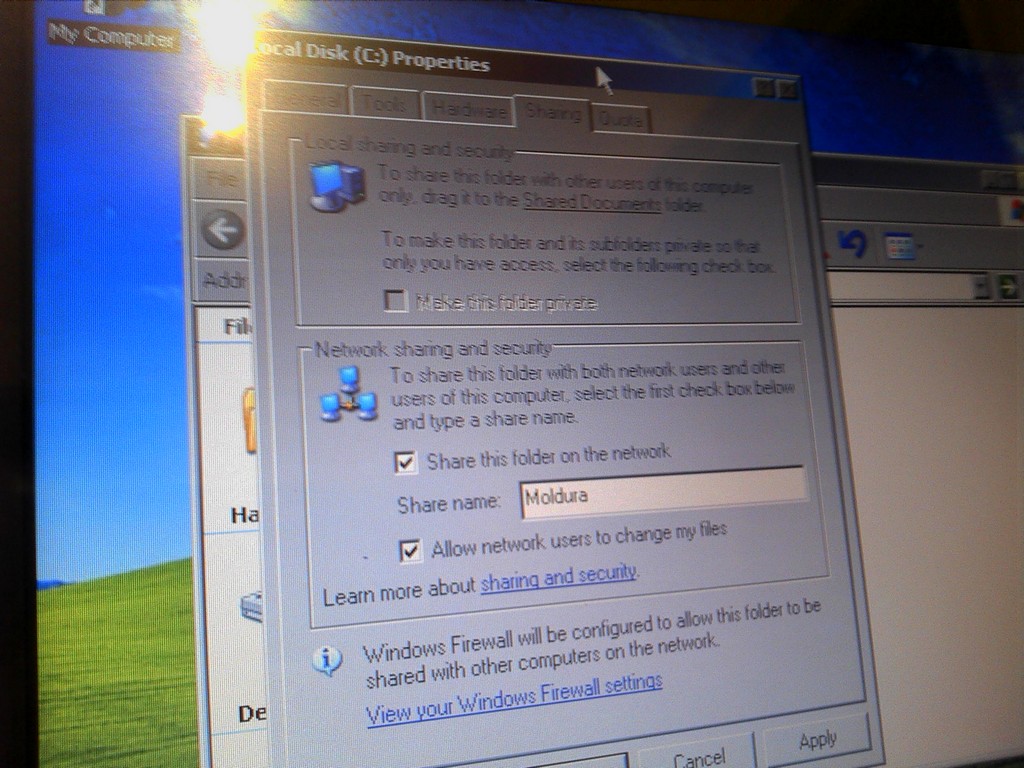Click the blue info icon beside Firewall notice

[327, 660]
